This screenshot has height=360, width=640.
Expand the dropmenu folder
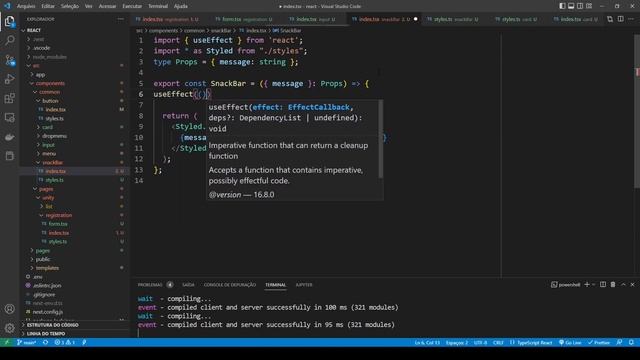pos(38,136)
